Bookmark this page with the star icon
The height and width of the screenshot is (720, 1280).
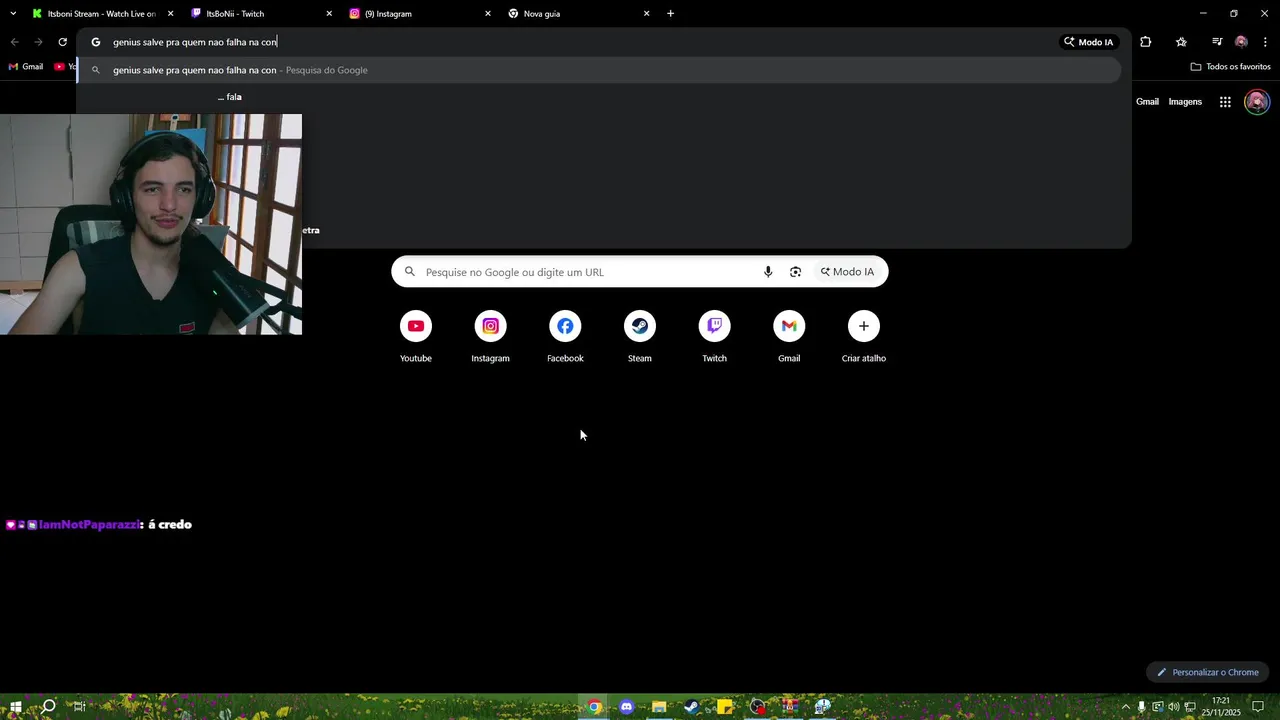[x=1181, y=42]
